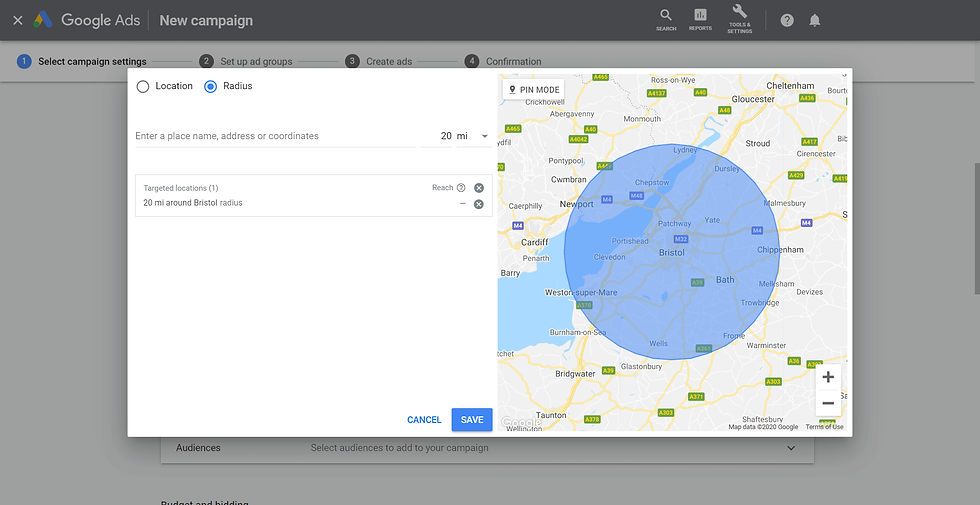
Task: Click the Gloucester label on the map
Action: tap(753, 99)
